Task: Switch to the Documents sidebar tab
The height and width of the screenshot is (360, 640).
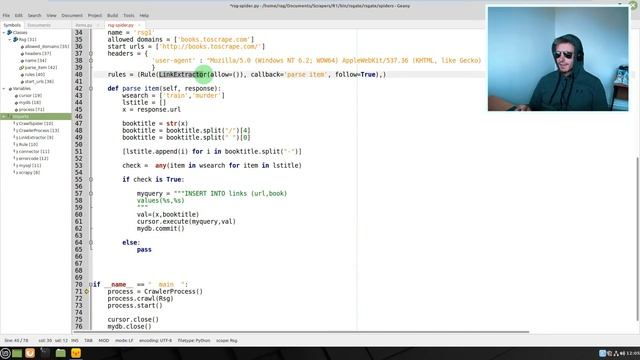Action: click(39, 25)
